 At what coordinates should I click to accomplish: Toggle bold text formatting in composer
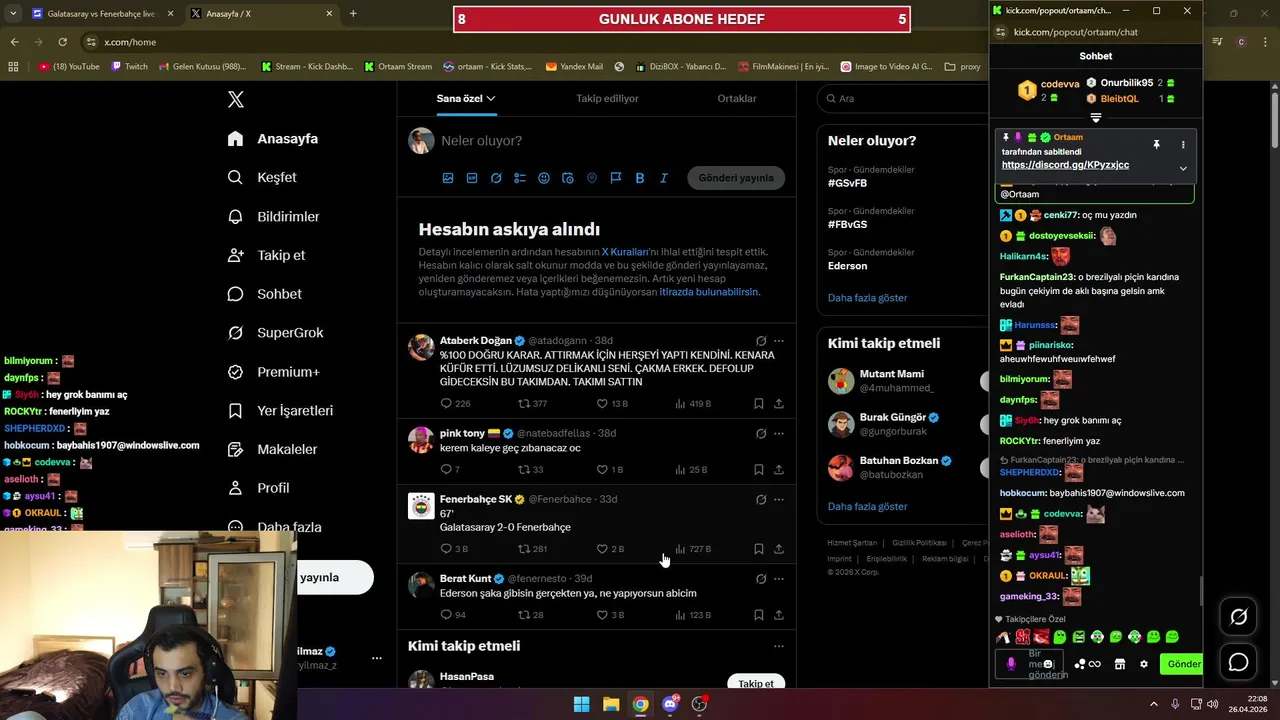pos(640,178)
